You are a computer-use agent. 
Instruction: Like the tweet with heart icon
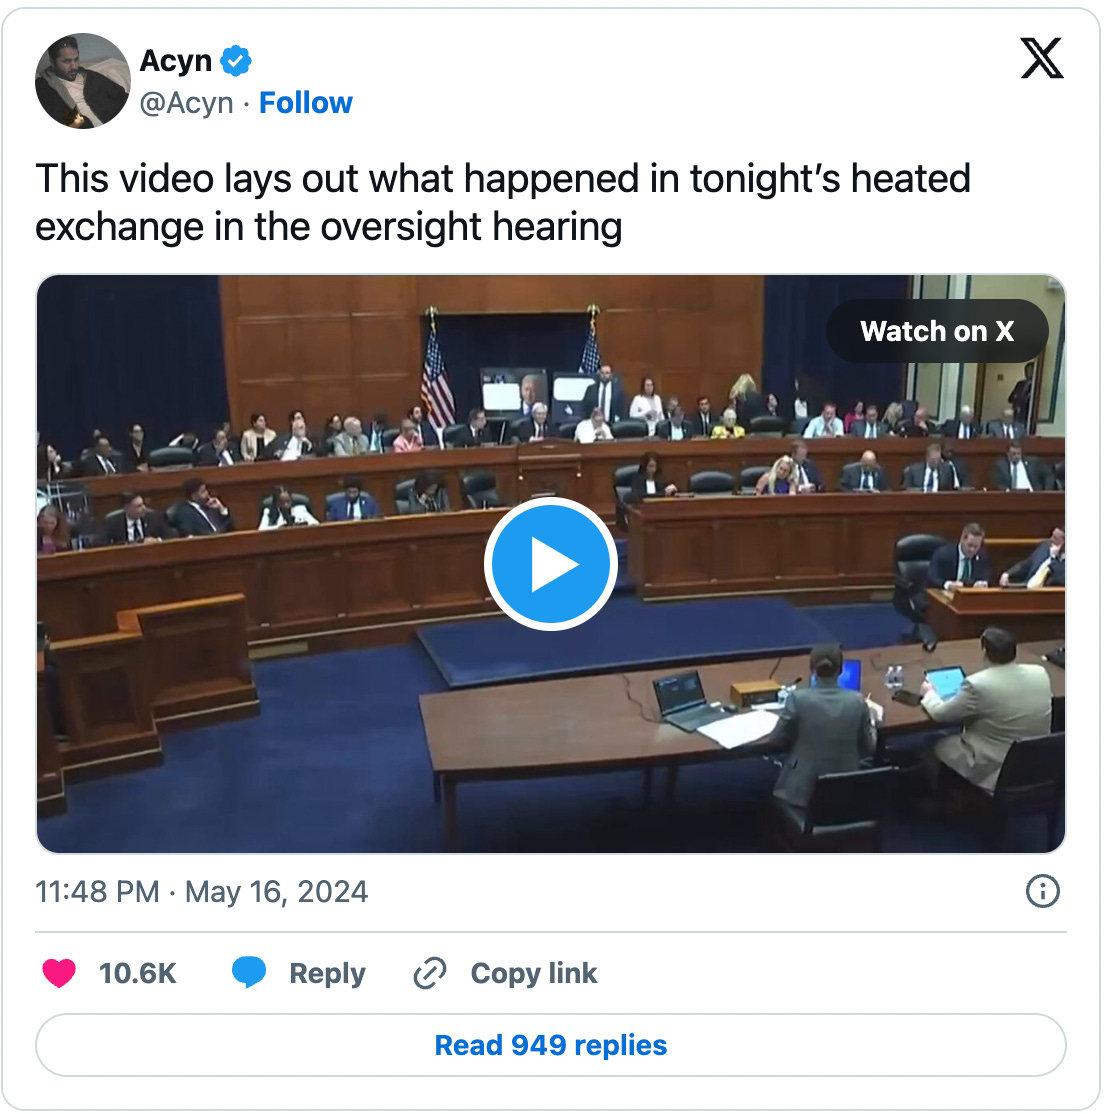pyautogui.click(x=59, y=973)
